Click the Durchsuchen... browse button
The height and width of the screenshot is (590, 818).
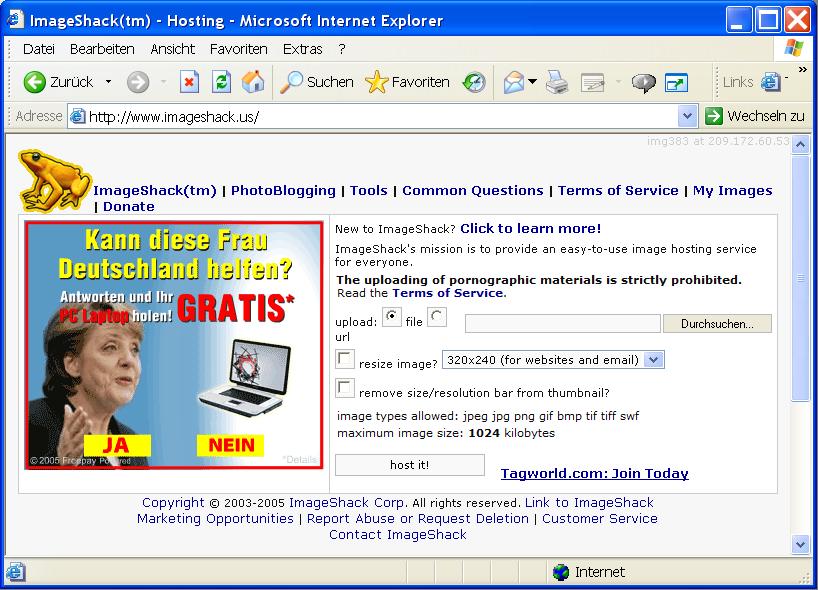point(717,324)
